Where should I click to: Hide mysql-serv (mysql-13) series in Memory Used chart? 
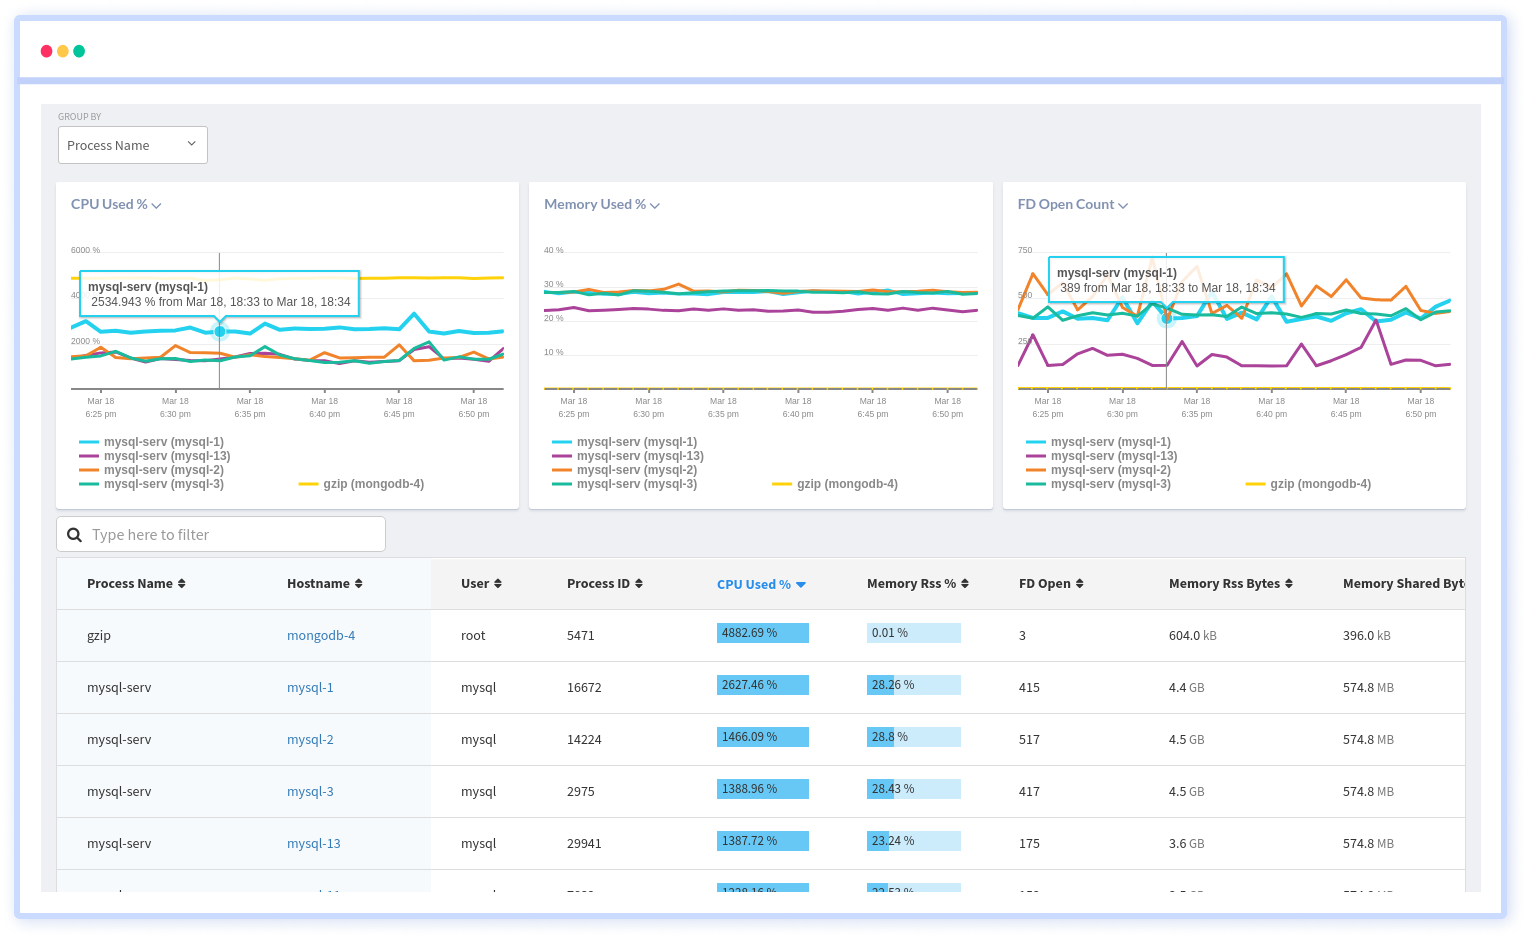(640, 455)
